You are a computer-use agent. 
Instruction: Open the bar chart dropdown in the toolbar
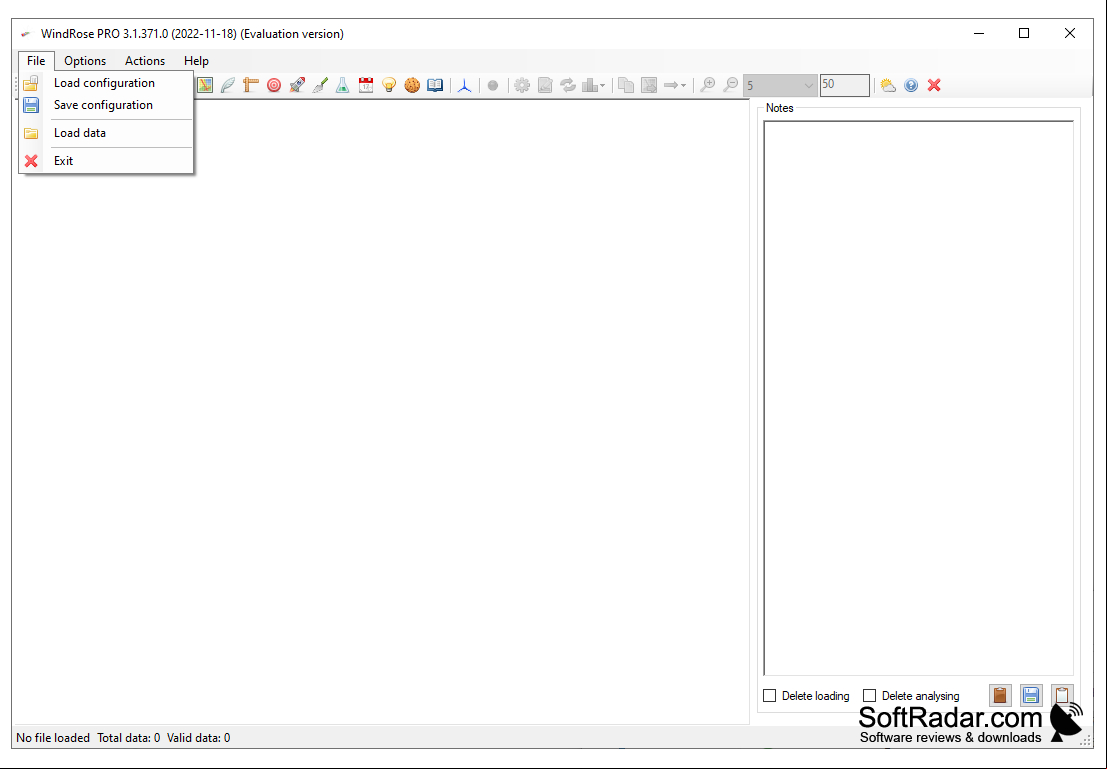[x=594, y=85]
